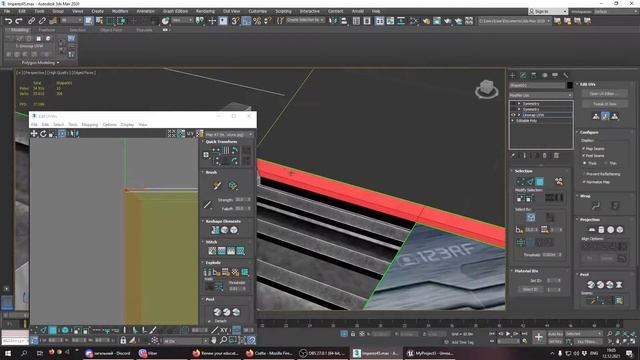Click the pin stack icon below modifier list
Image resolution: width=640 pixels, height=360 pixels.
(513, 156)
